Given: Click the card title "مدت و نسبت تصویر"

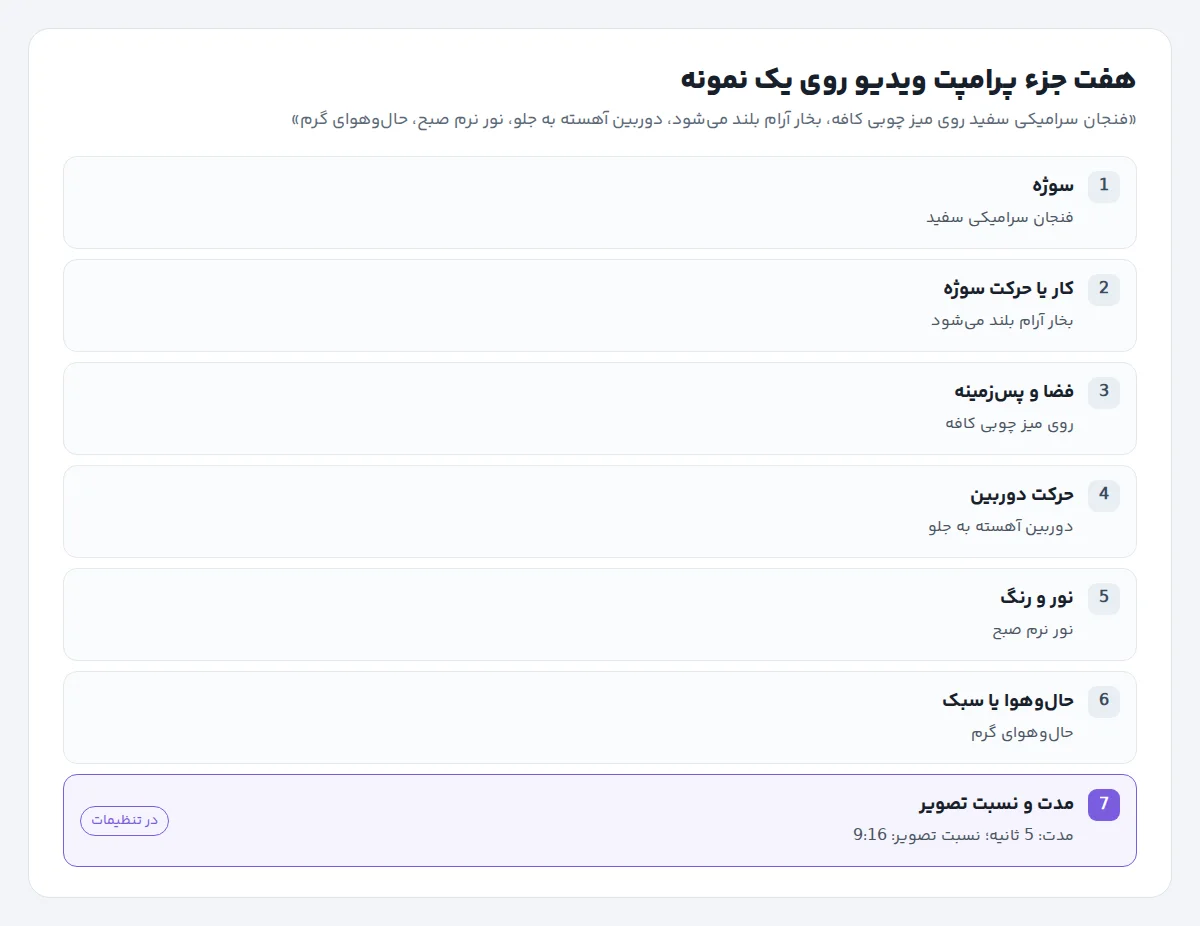Looking at the screenshot, I should (997, 804).
